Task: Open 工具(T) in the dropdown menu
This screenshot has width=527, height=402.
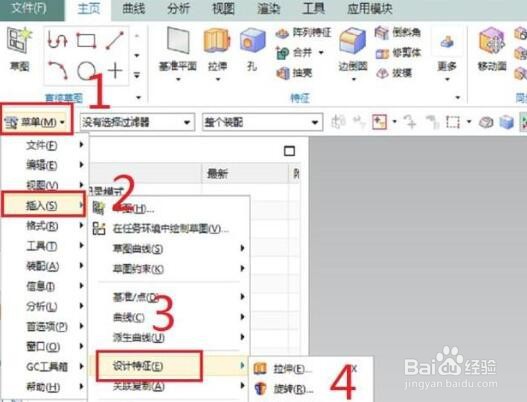Action: [44, 246]
